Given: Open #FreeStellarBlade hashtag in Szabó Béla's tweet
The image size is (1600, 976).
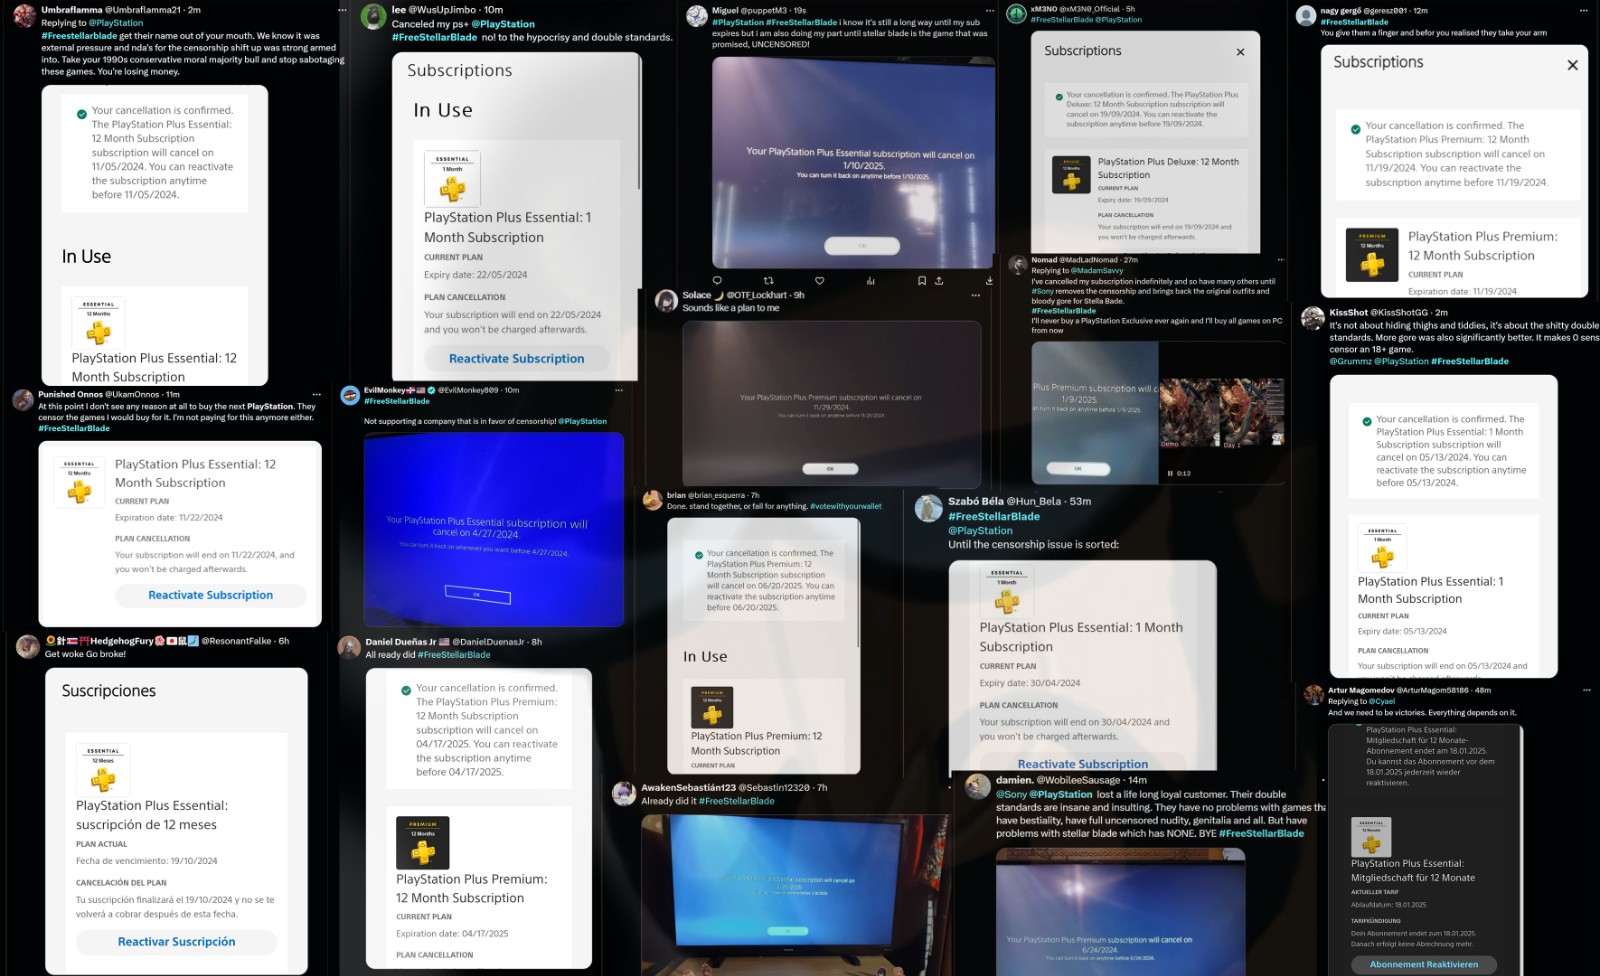Looking at the screenshot, I should point(994,516).
